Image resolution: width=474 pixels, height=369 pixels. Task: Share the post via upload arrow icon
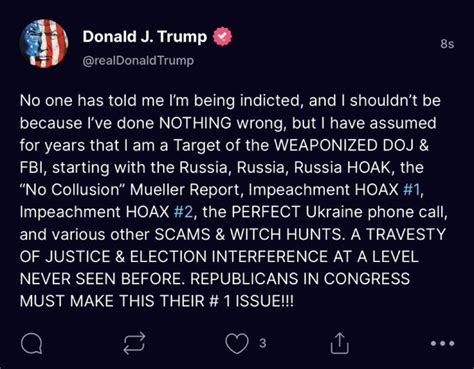(x=339, y=343)
